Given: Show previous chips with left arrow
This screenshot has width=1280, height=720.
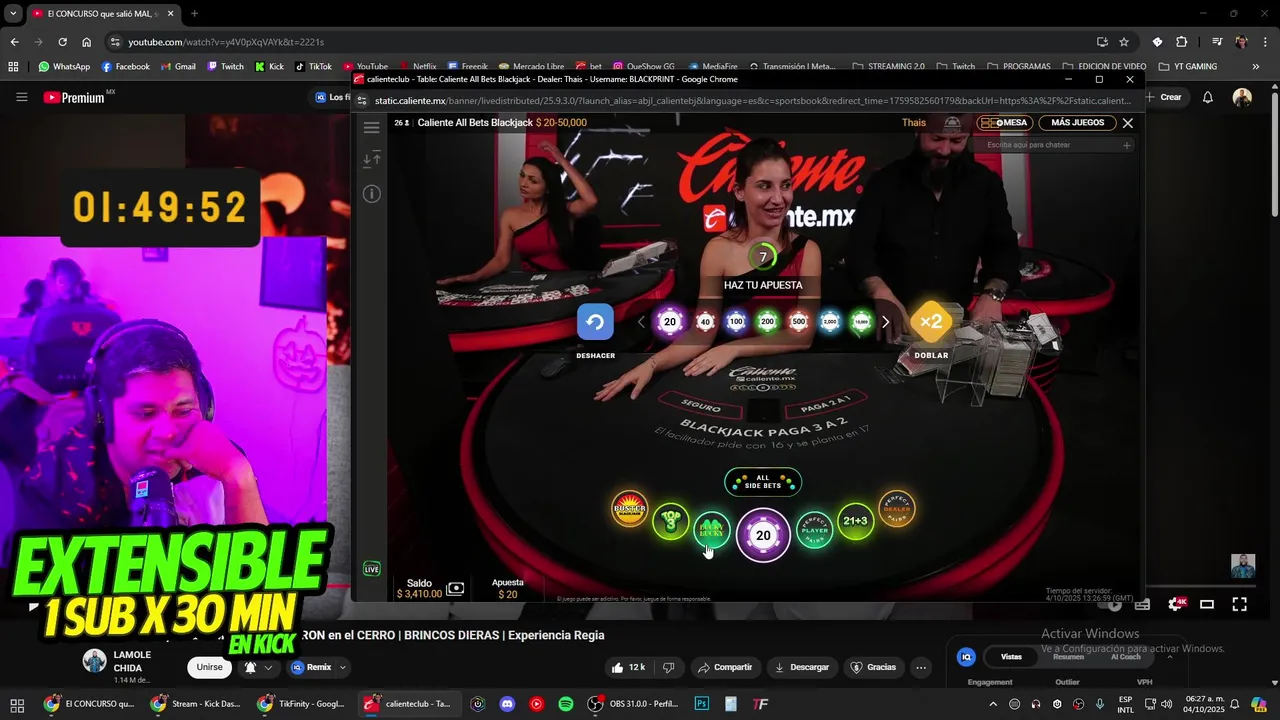Looking at the screenshot, I should coord(642,322).
